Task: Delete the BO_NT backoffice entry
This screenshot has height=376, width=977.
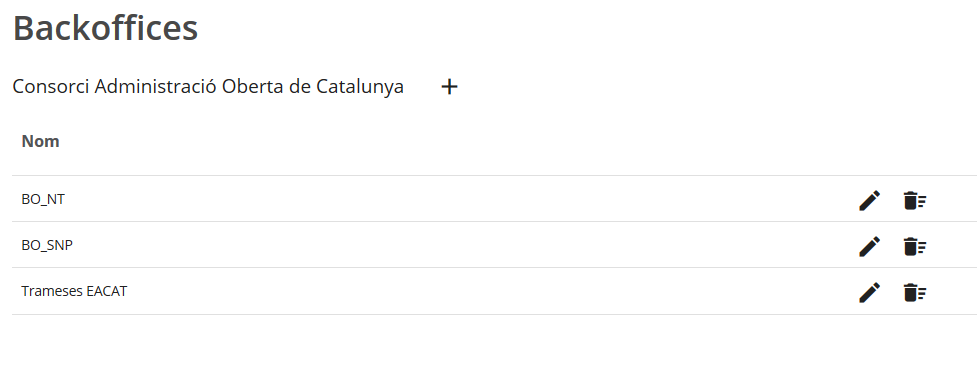Action: 915,201
